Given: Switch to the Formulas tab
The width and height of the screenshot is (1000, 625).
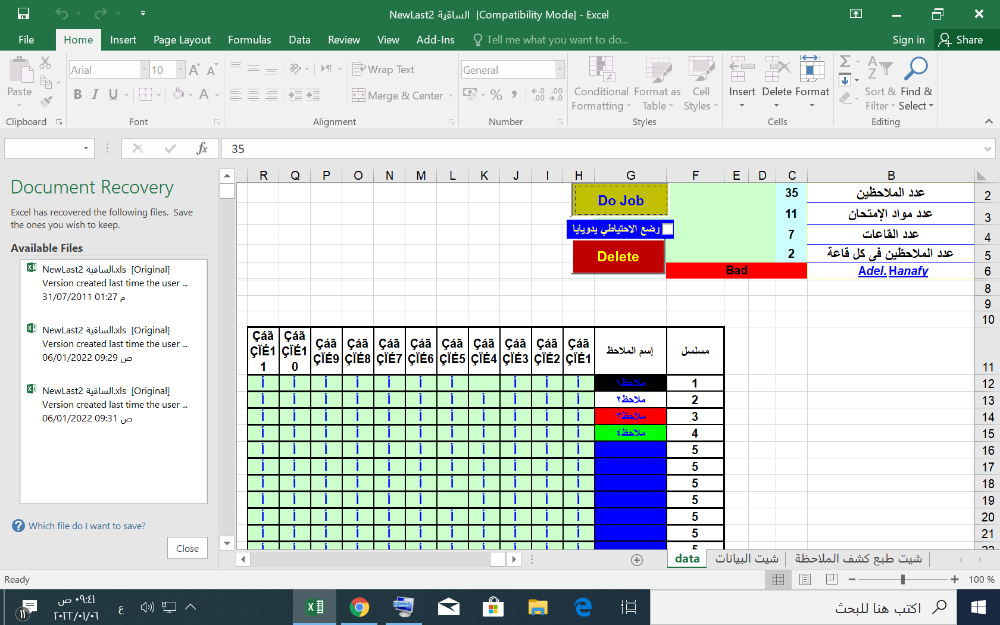Looking at the screenshot, I should [x=249, y=40].
